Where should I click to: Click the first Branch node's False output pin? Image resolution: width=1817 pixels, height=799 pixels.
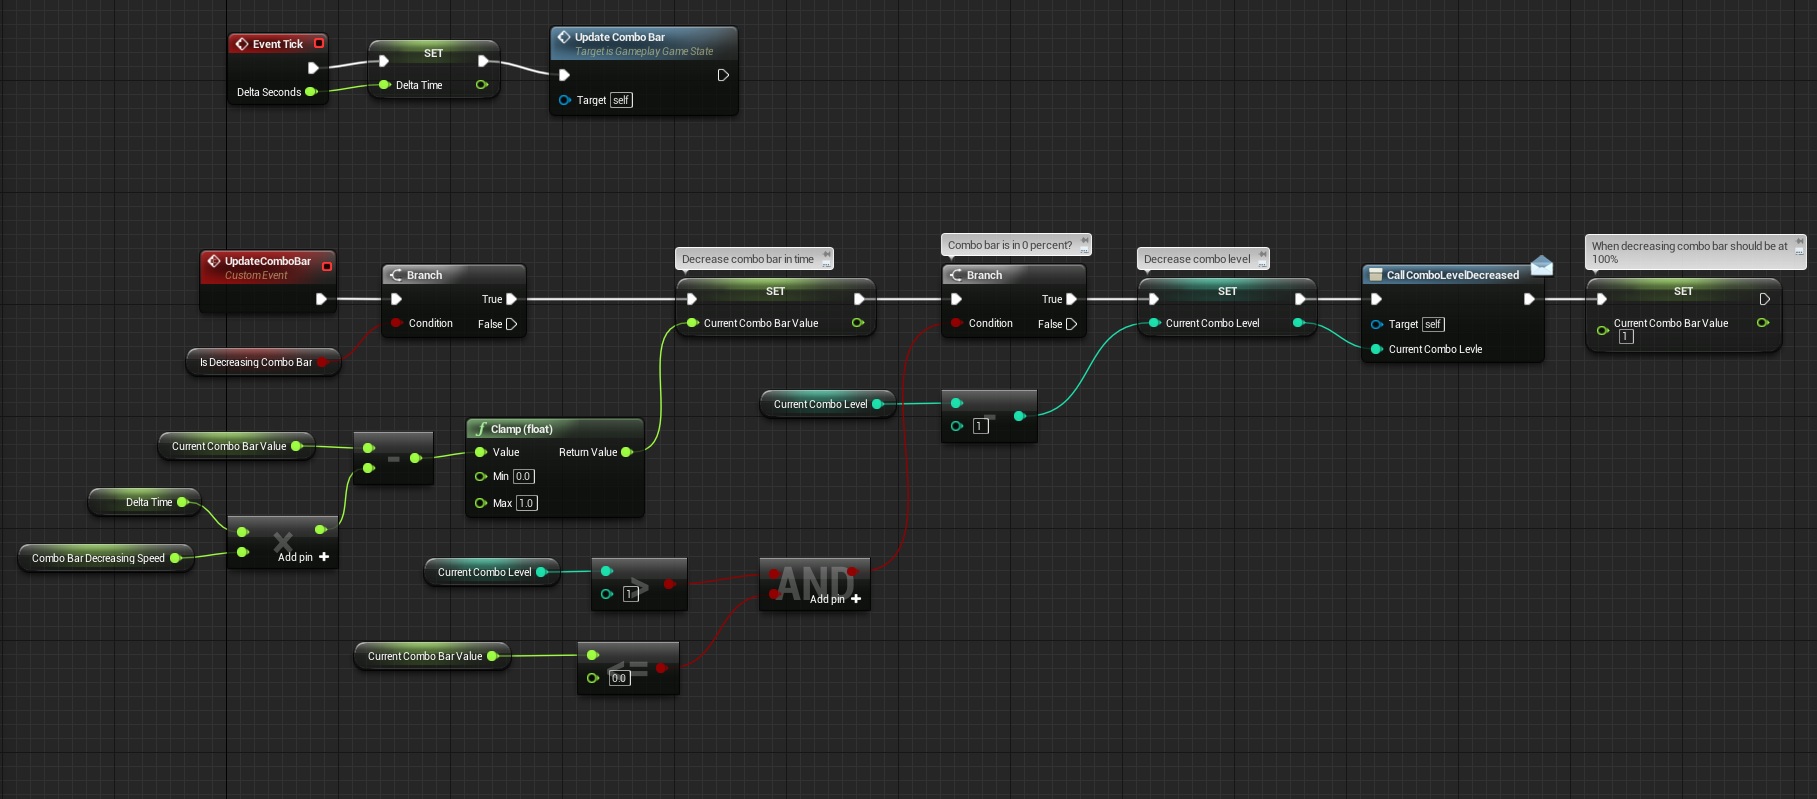512,324
